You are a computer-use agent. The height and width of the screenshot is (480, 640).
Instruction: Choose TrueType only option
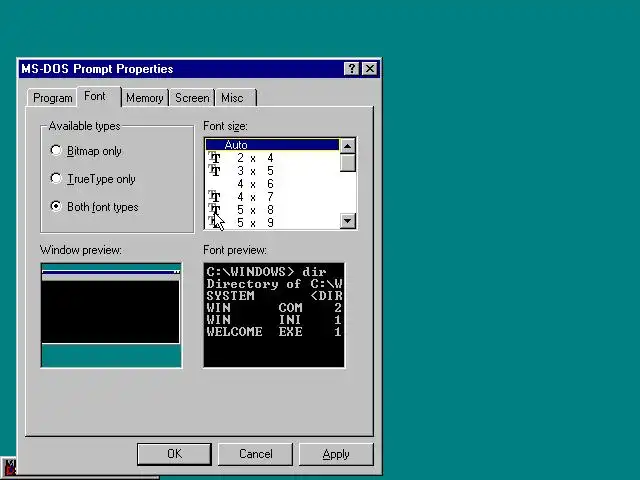[x=93, y=179]
